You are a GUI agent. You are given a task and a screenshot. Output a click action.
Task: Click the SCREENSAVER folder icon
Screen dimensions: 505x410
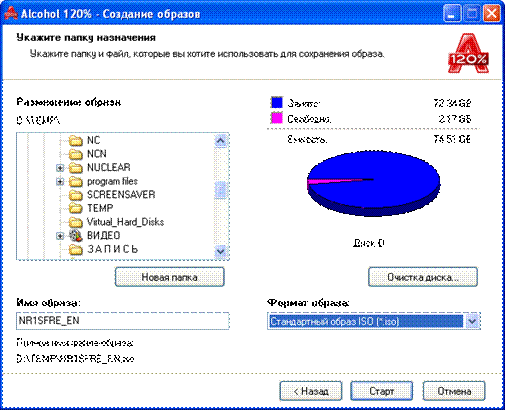(76, 195)
